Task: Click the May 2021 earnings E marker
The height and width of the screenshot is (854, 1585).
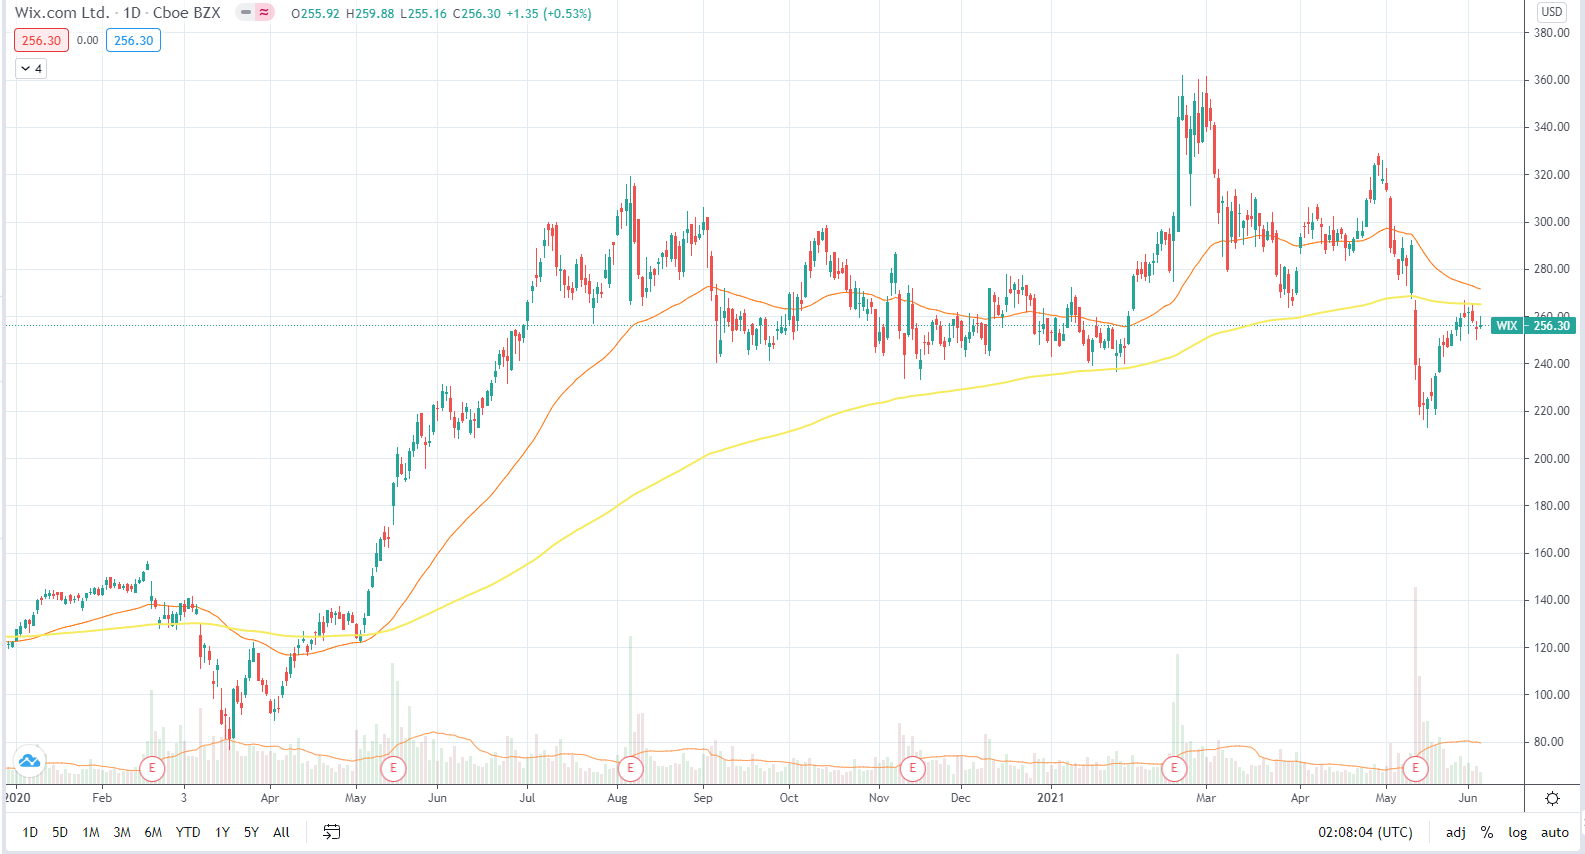Action: point(1415,769)
